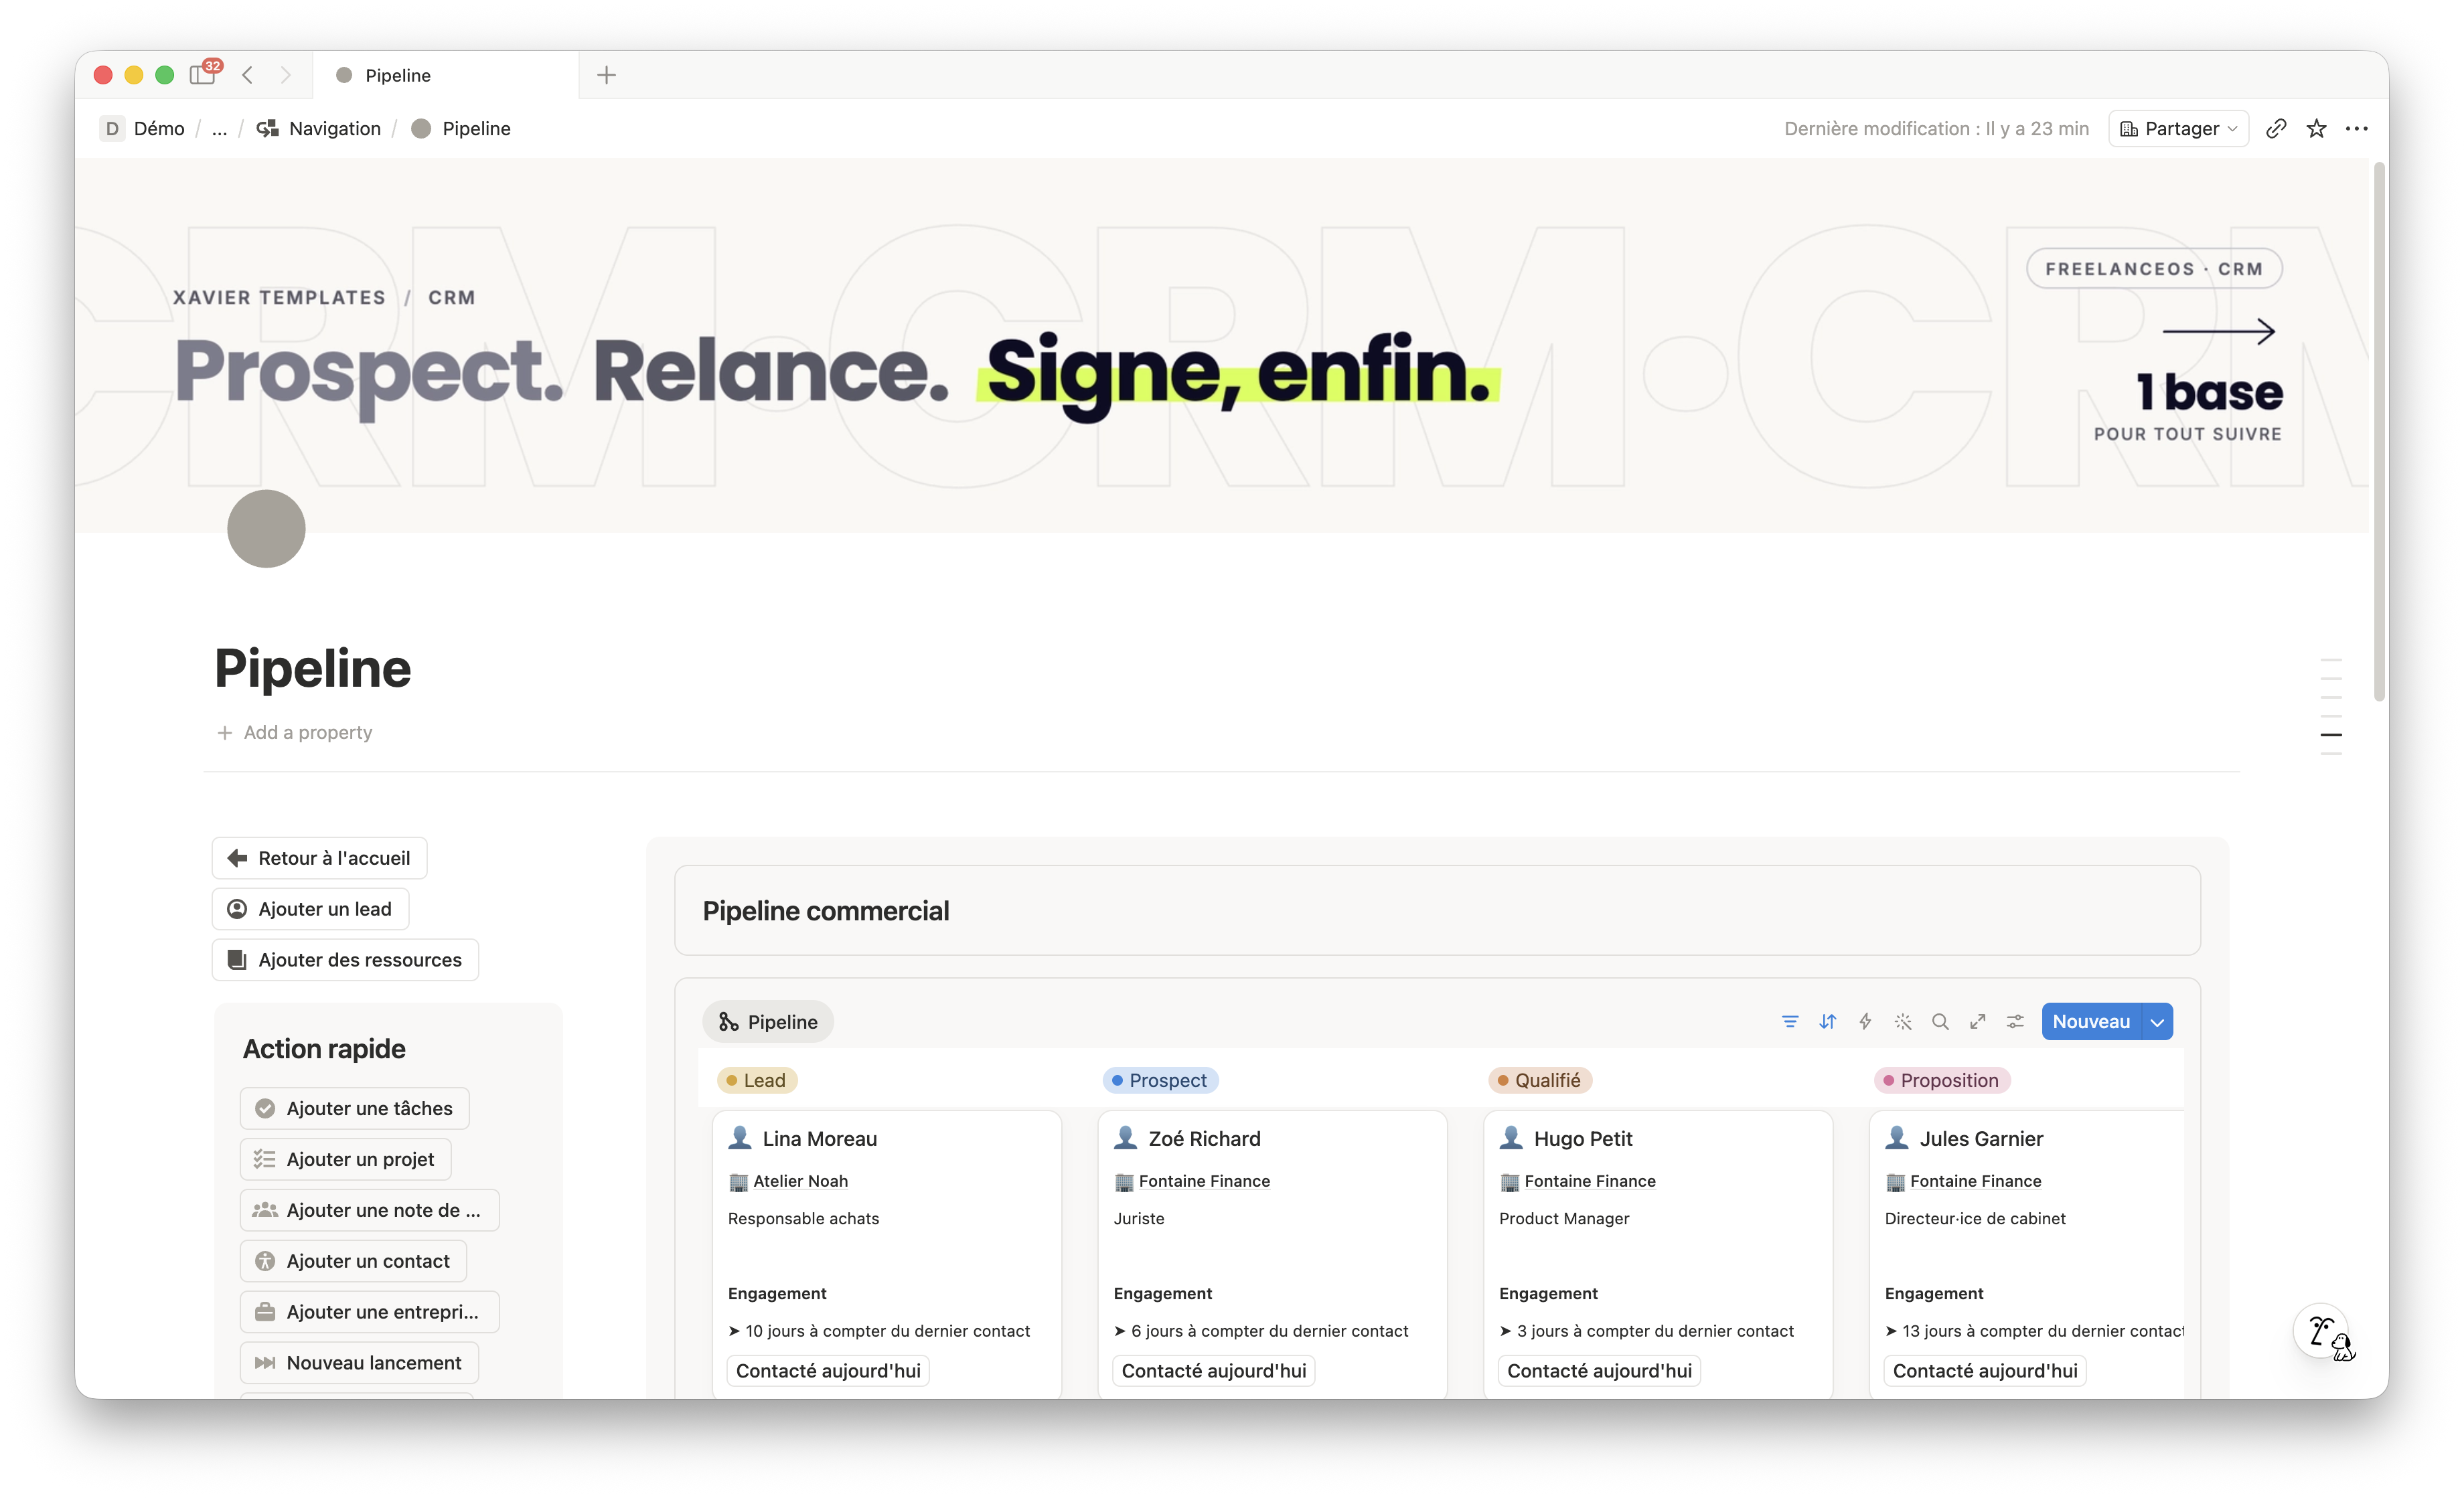Click the FREELANCEOS · CRM badge in cover

click(x=2154, y=268)
